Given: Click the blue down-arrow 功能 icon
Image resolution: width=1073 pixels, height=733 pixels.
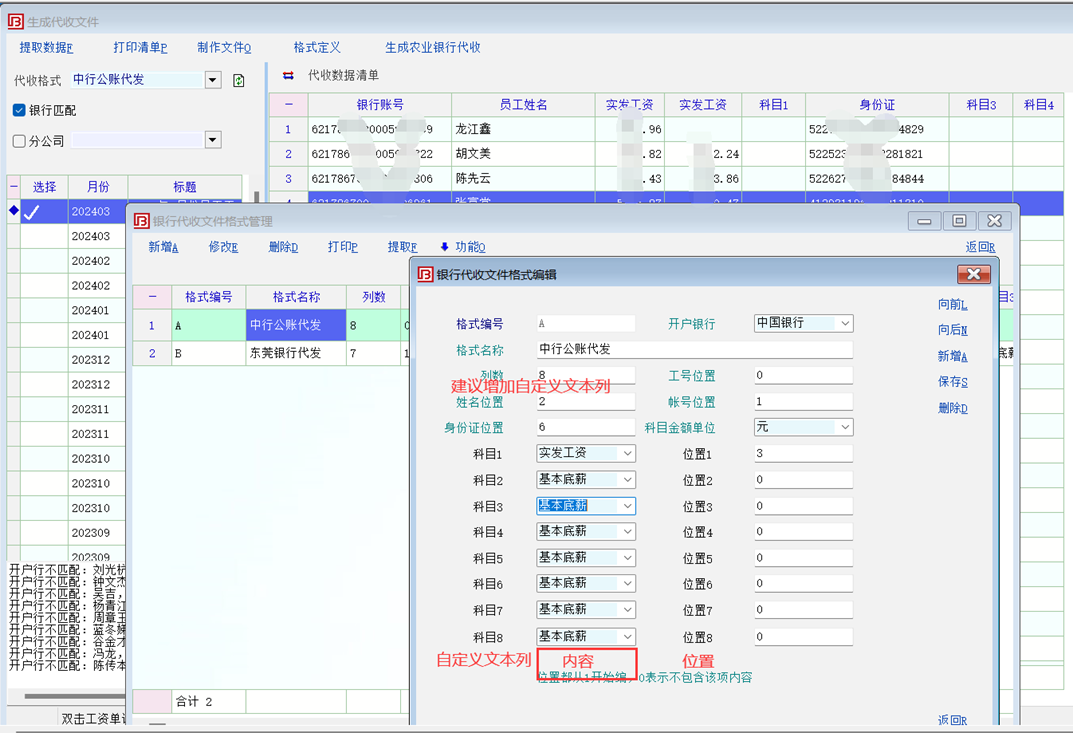Looking at the screenshot, I should pyautogui.click(x=444, y=247).
